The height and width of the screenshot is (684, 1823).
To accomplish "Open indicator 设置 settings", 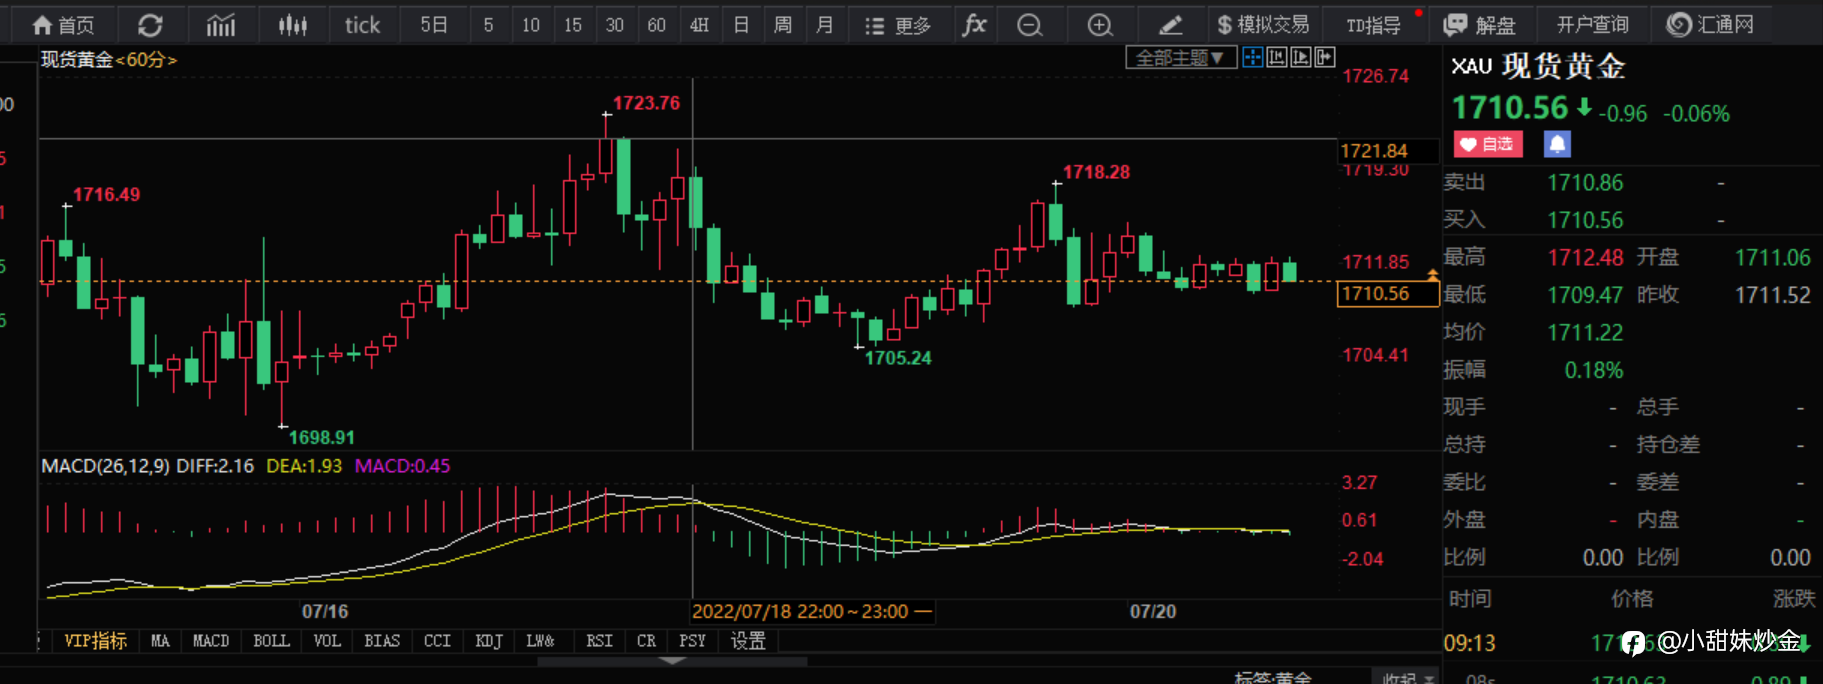I will pyautogui.click(x=748, y=641).
